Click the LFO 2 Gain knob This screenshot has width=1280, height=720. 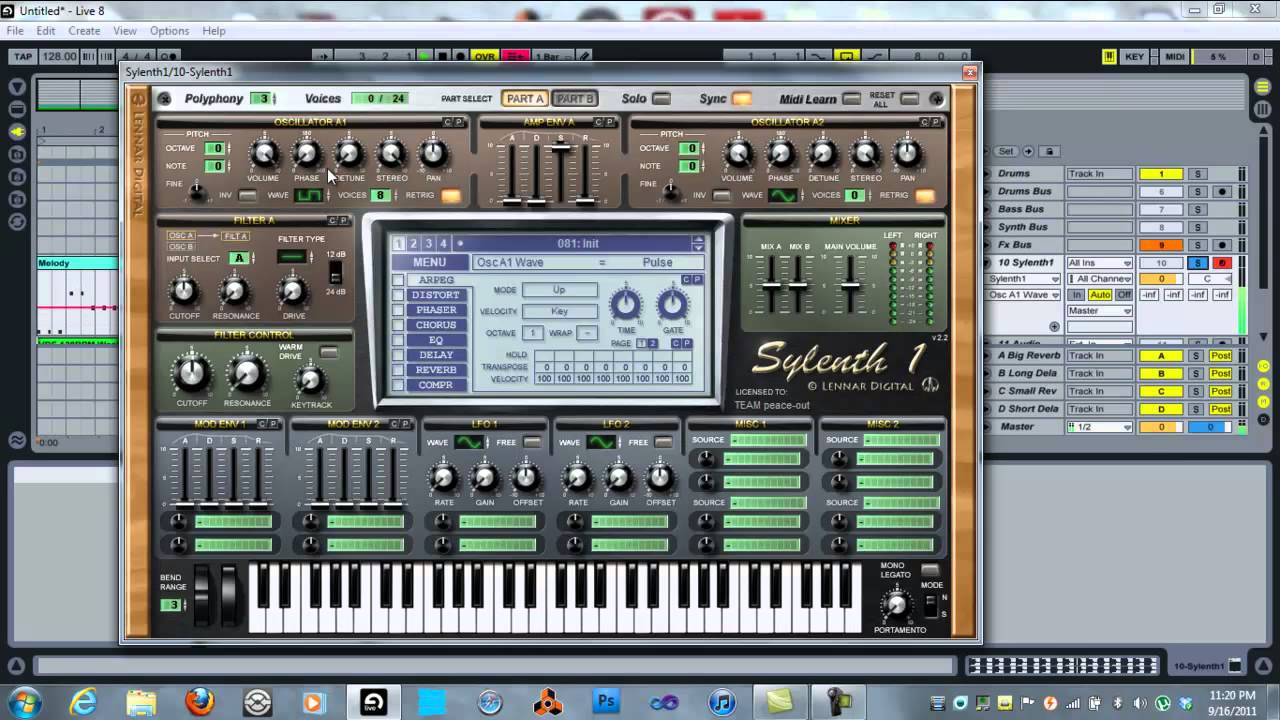[x=619, y=478]
